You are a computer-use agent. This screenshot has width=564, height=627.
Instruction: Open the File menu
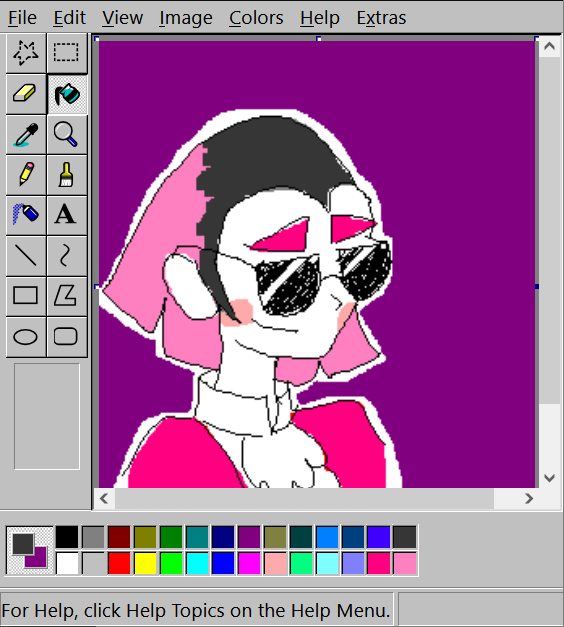click(x=22, y=18)
